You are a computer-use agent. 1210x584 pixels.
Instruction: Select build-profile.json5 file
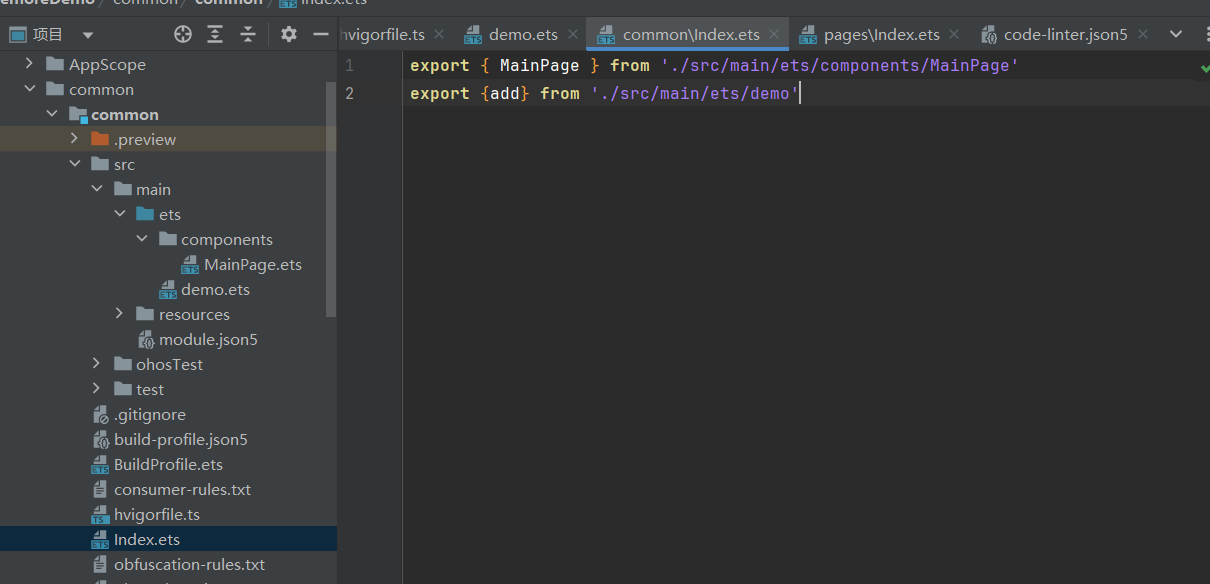click(x=180, y=440)
